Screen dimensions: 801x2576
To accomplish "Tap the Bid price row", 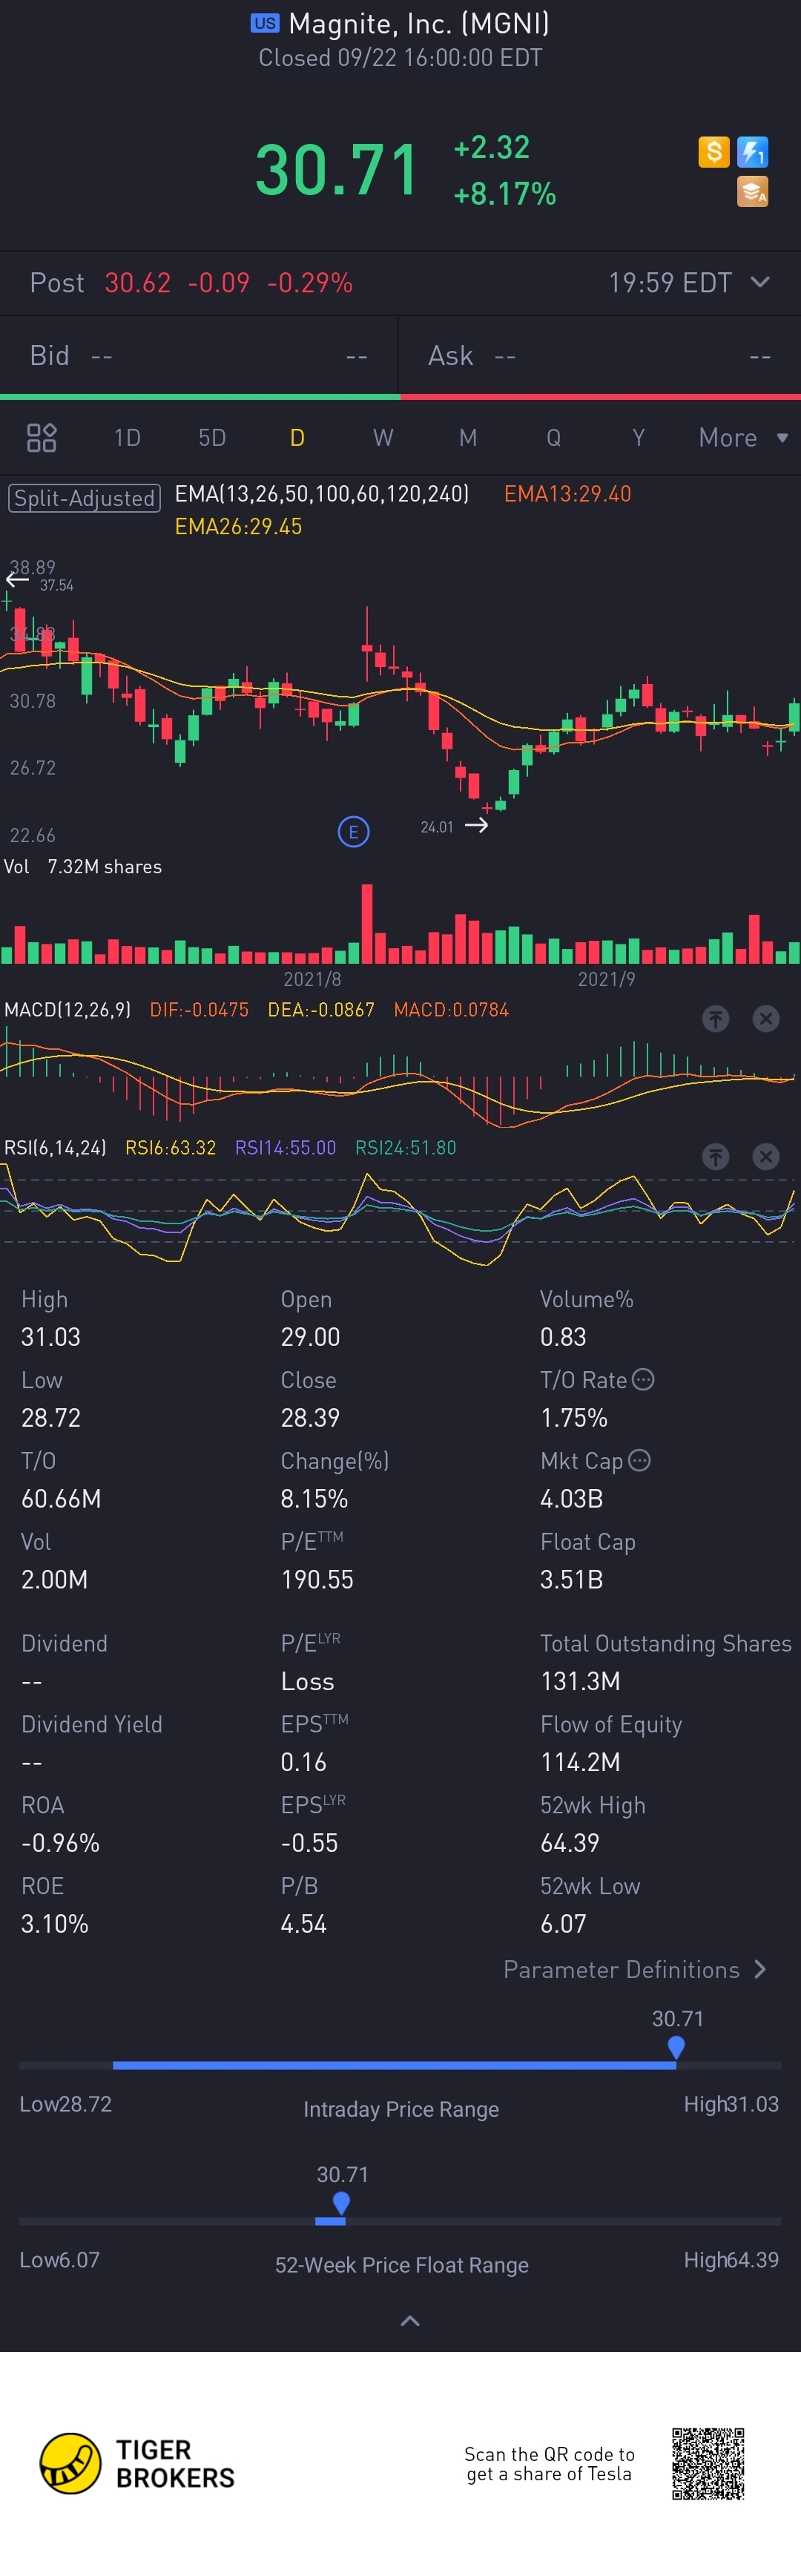I will coord(199,356).
